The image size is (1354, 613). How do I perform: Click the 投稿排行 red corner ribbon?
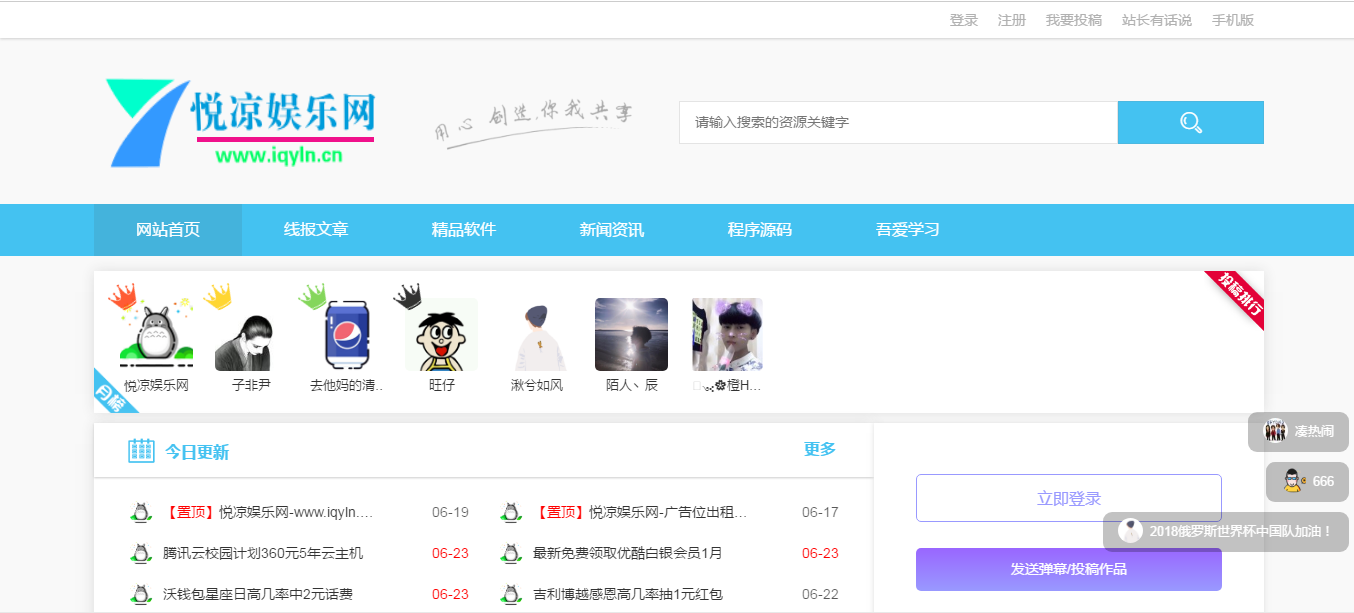(1237, 298)
